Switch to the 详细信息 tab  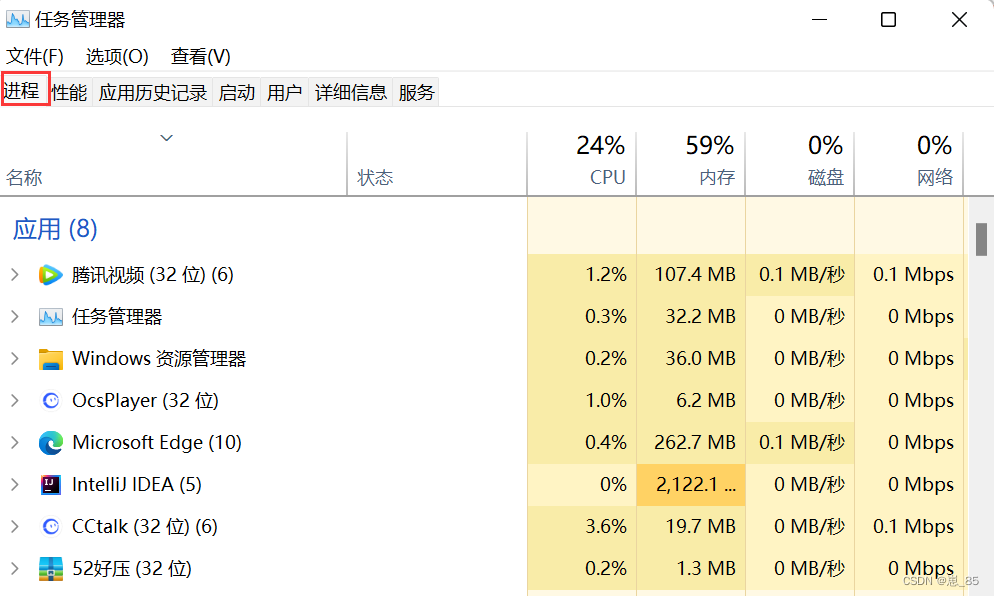point(351,93)
